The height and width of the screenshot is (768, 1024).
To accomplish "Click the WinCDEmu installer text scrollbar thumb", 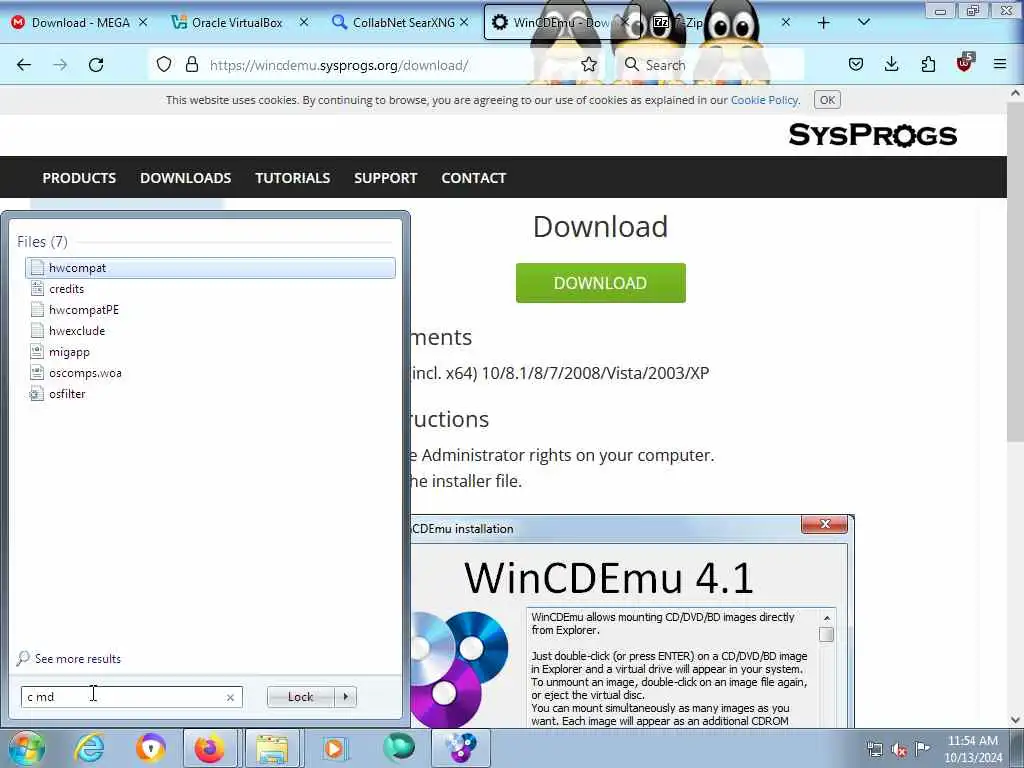I will coord(826,634).
